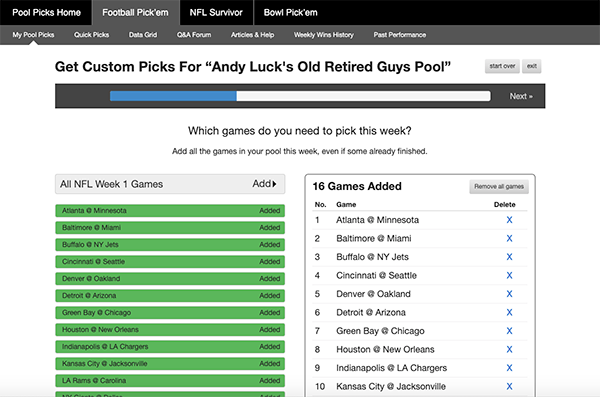Screen dimensions: 600x397
Task: Toggle the LA Rams @ Carolina added bar
Action: [x=170, y=381]
